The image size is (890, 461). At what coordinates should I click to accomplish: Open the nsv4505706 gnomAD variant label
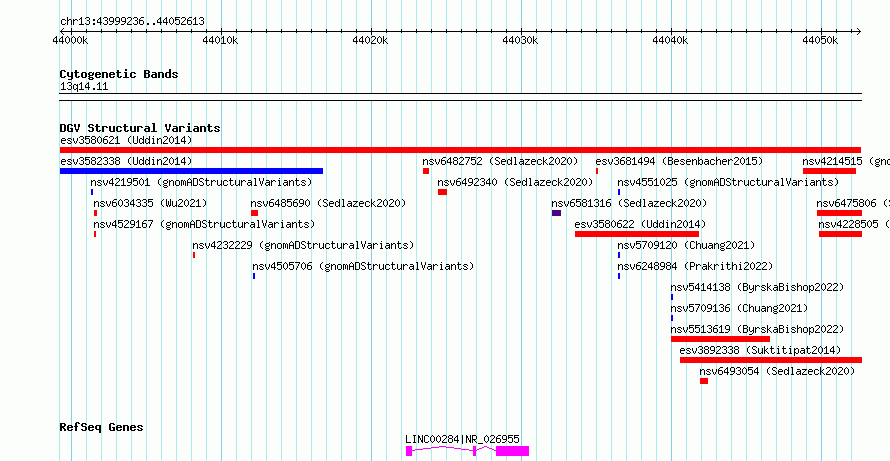pyautogui.click(x=363, y=266)
